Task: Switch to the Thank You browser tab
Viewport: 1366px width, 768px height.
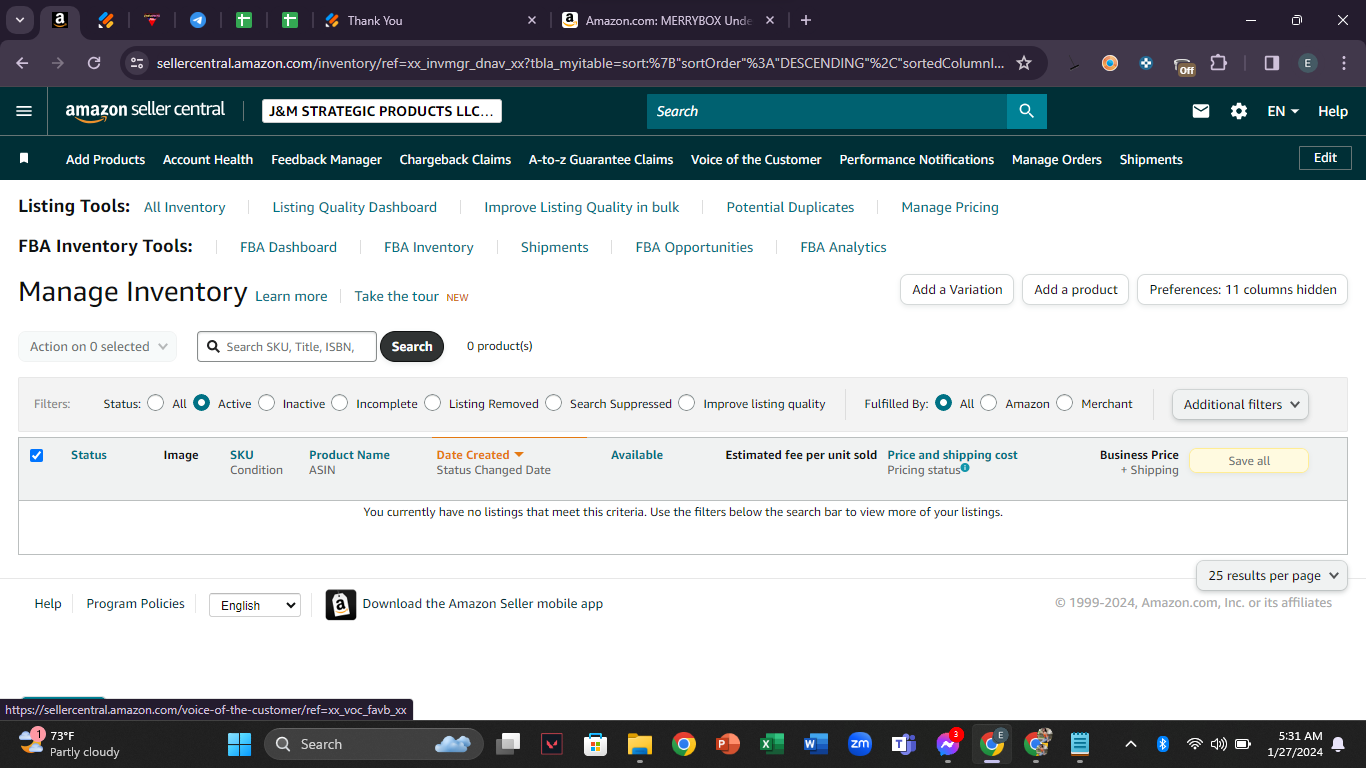Action: [430, 20]
